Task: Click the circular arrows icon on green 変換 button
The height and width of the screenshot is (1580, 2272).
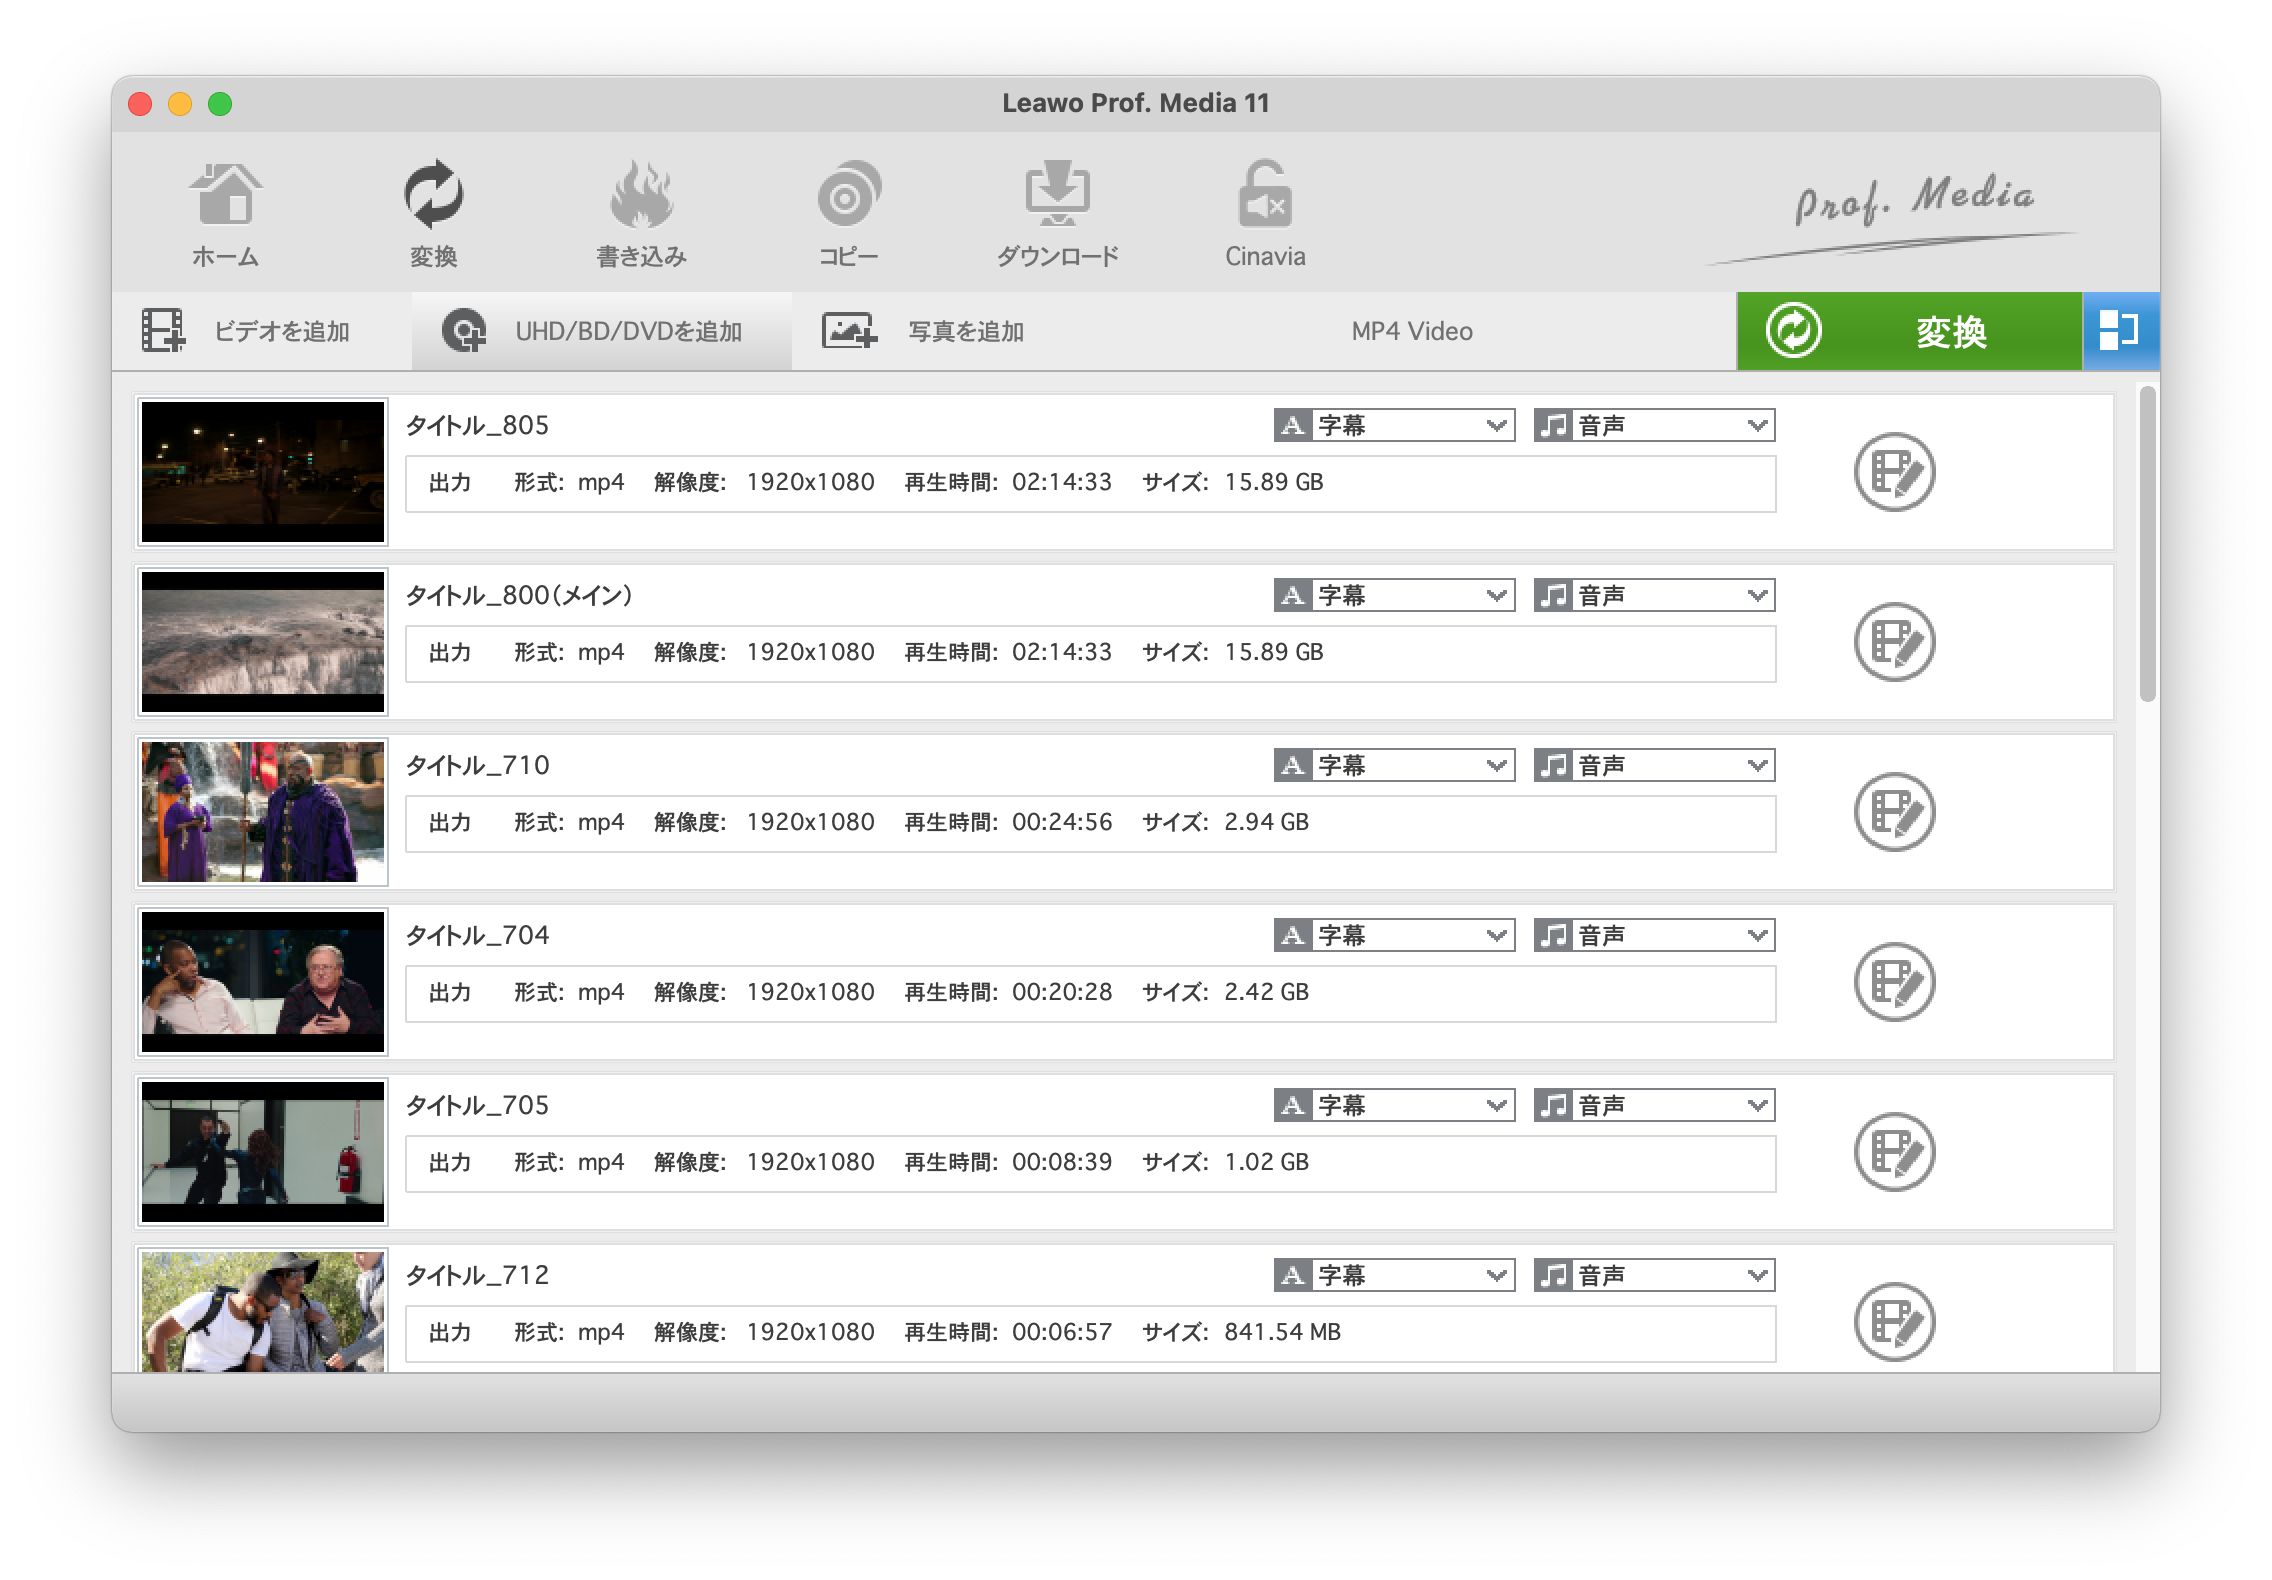Action: pos(1793,331)
